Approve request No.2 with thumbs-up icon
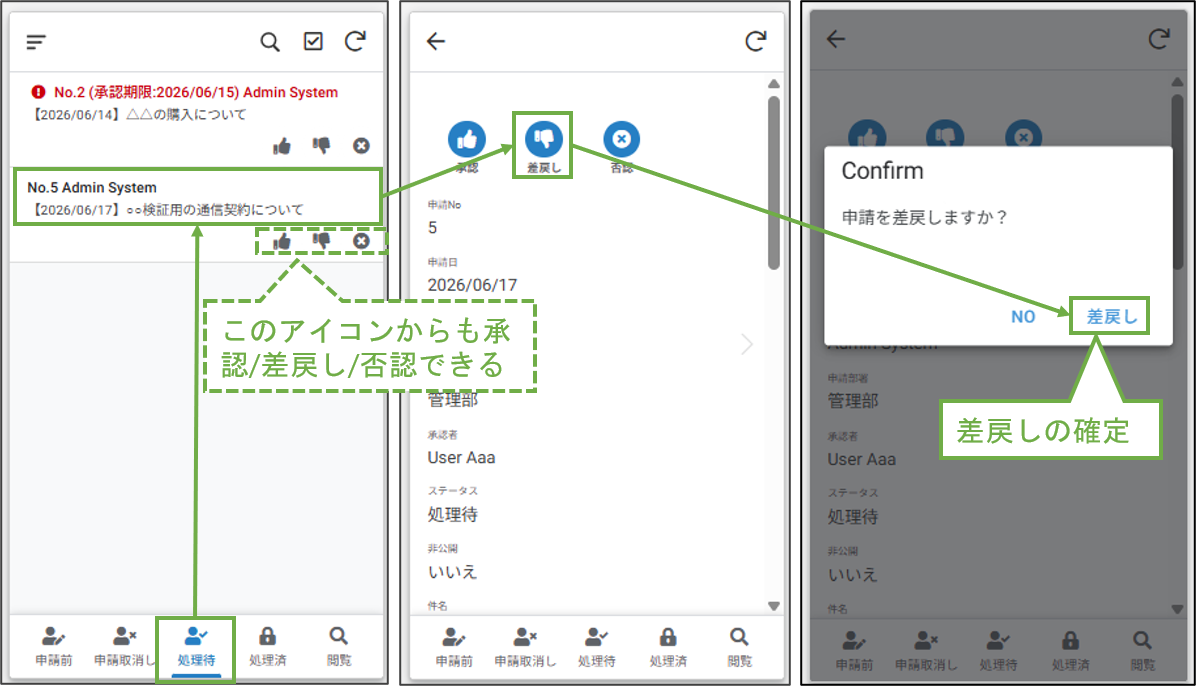Viewport: 1196px width, 686px height. (282, 145)
